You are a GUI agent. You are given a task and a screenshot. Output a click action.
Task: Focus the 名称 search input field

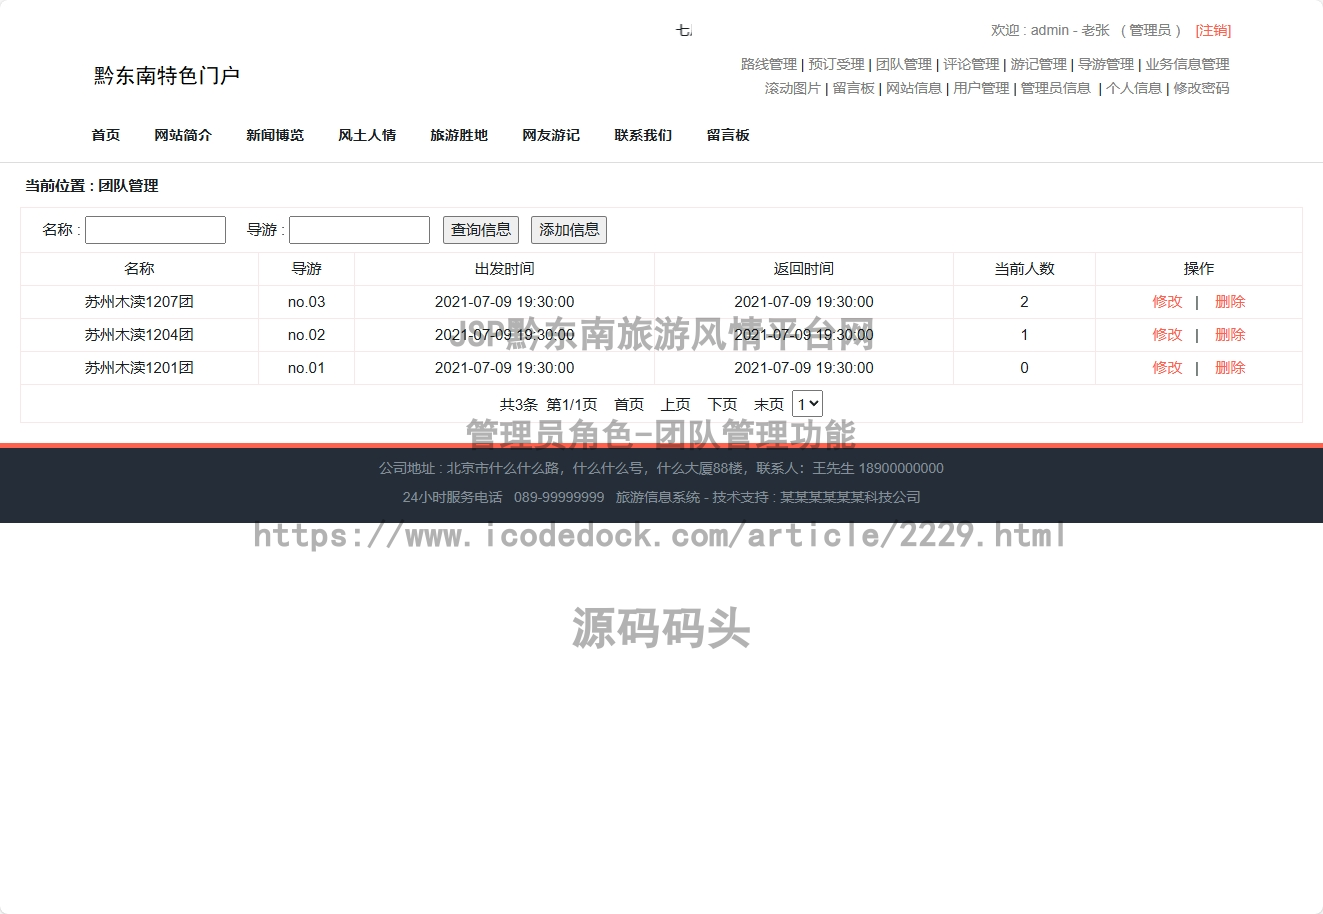[155, 230]
